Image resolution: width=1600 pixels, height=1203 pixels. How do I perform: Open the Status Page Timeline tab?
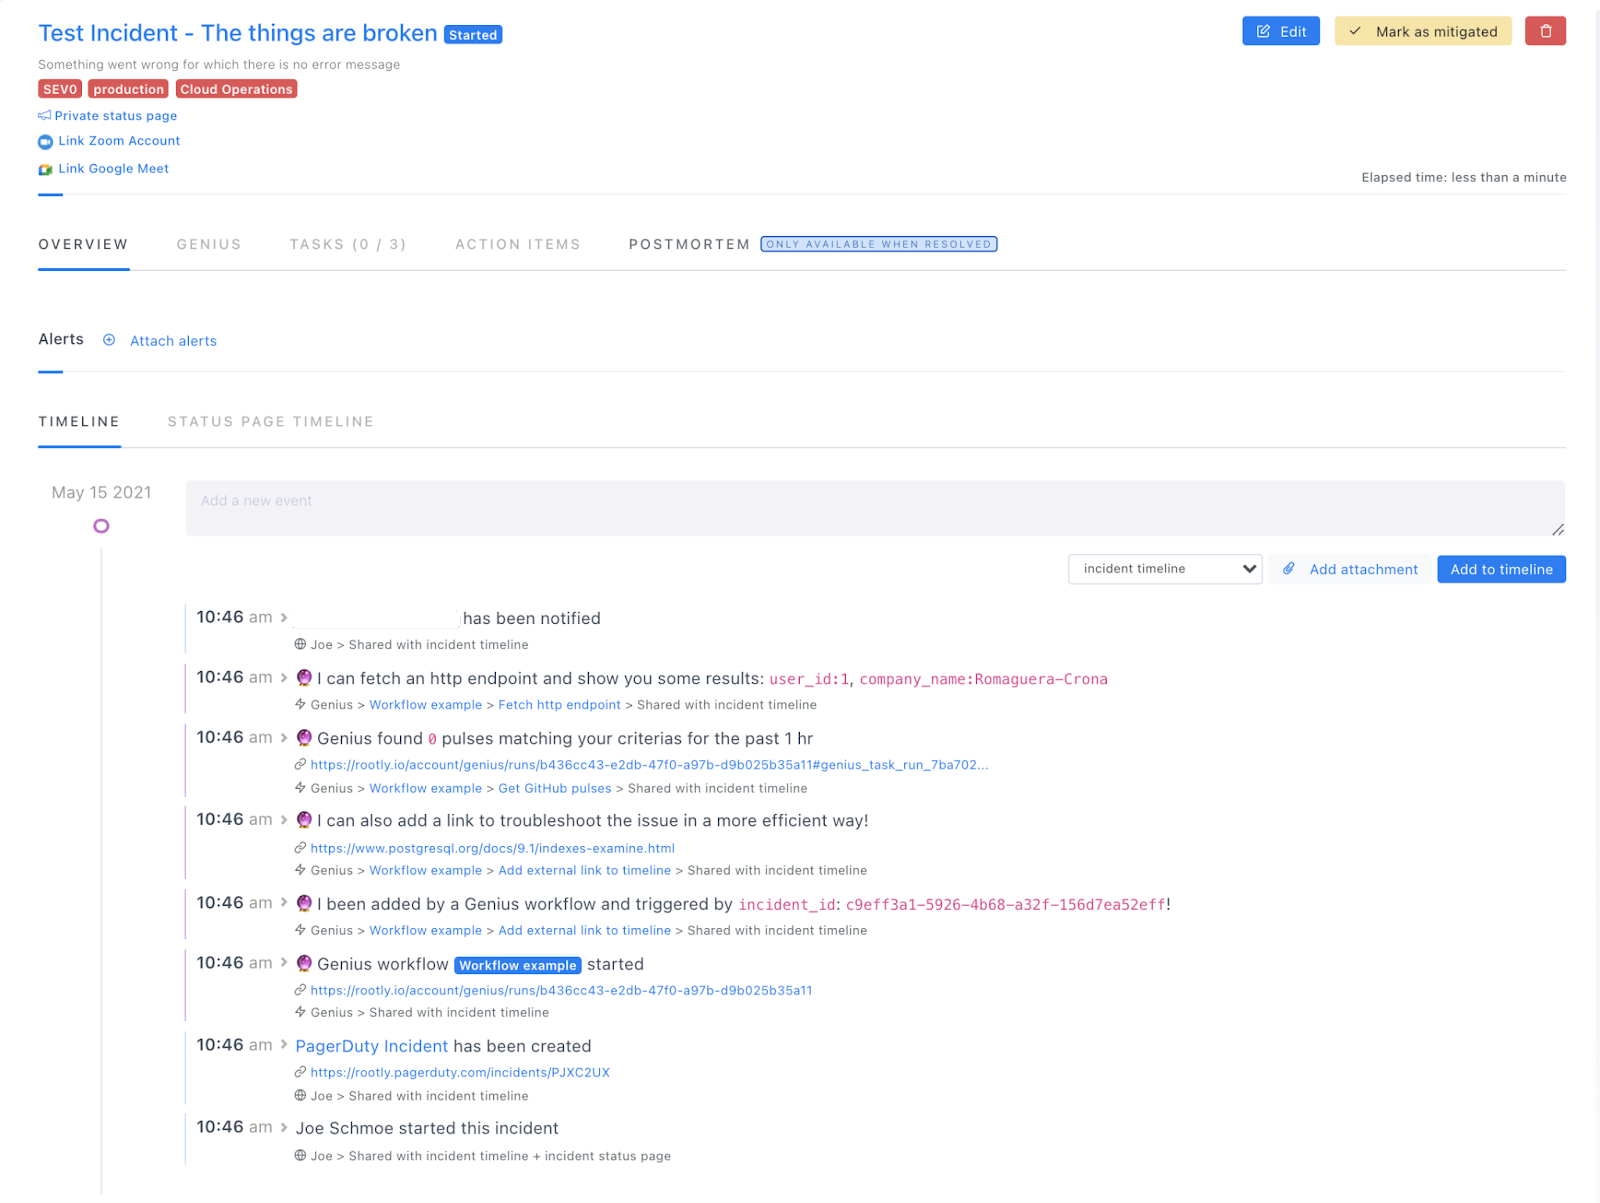point(271,422)
